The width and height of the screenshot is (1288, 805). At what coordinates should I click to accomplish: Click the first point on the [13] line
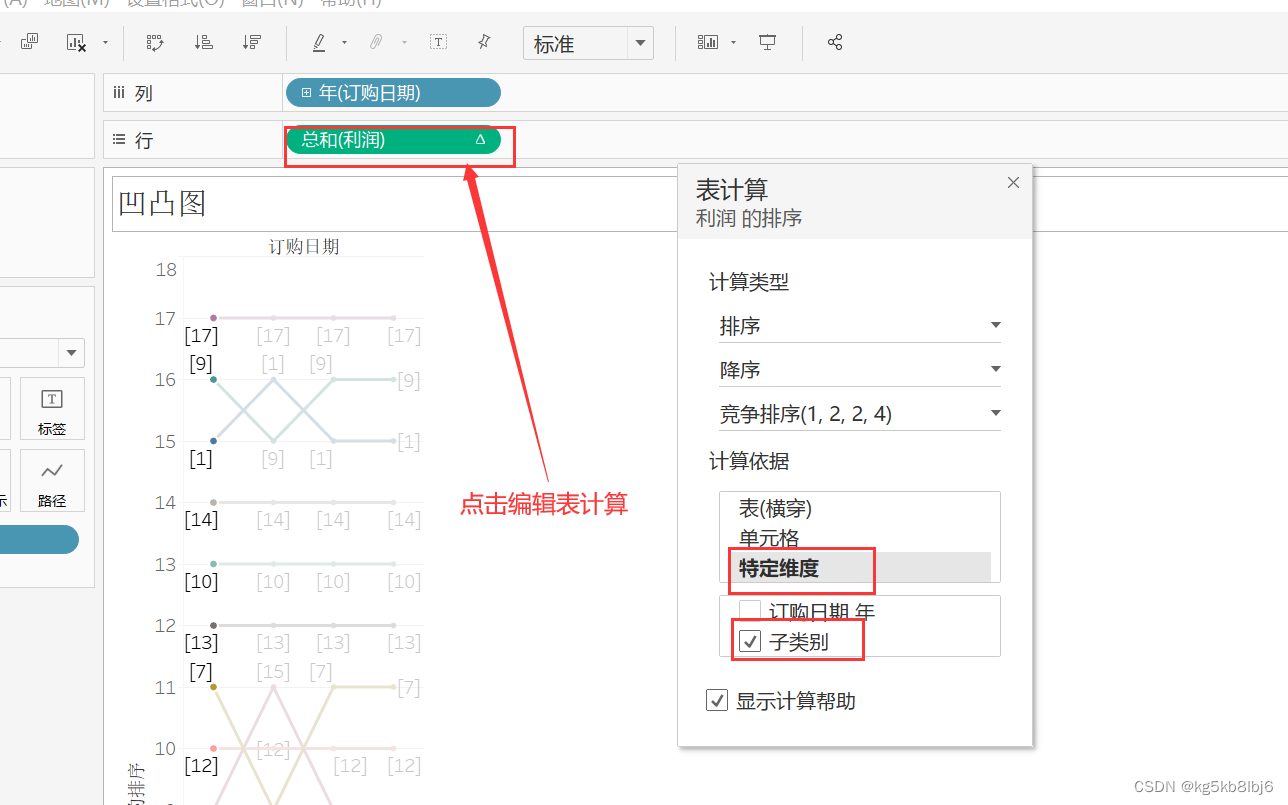coord(213,625)
